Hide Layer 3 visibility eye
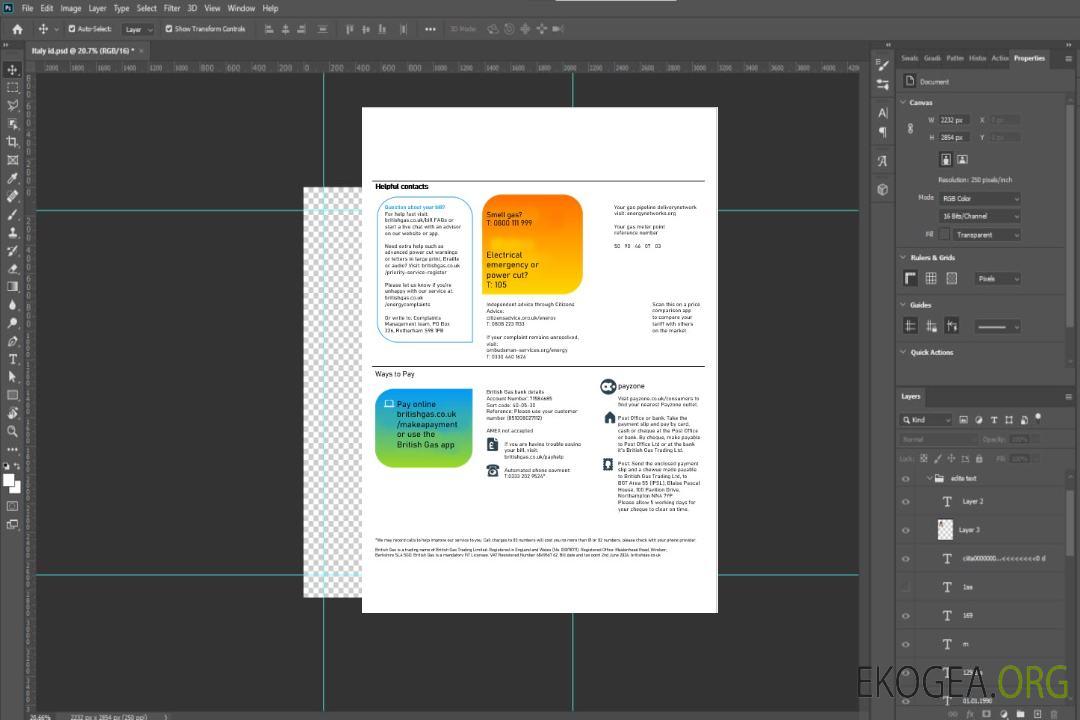The image size is (1080, 720). coord(906,531)
